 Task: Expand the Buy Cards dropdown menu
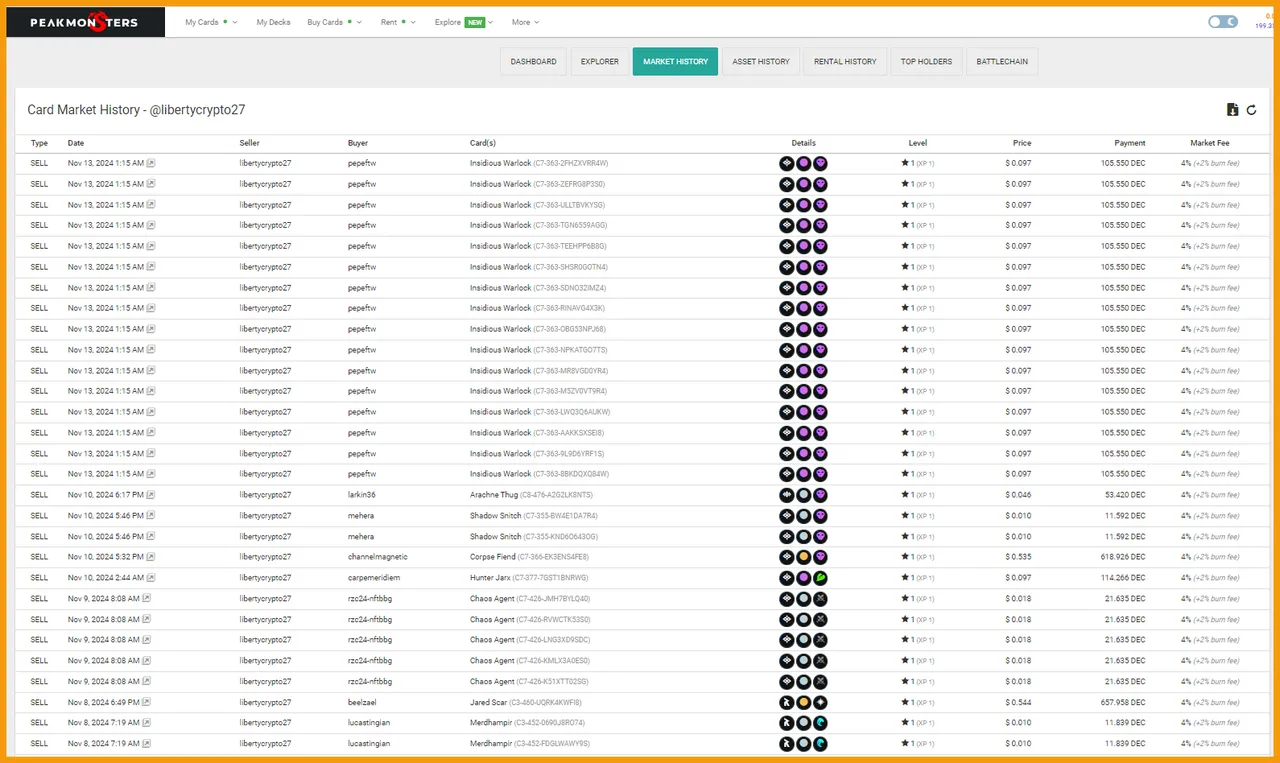335,22
